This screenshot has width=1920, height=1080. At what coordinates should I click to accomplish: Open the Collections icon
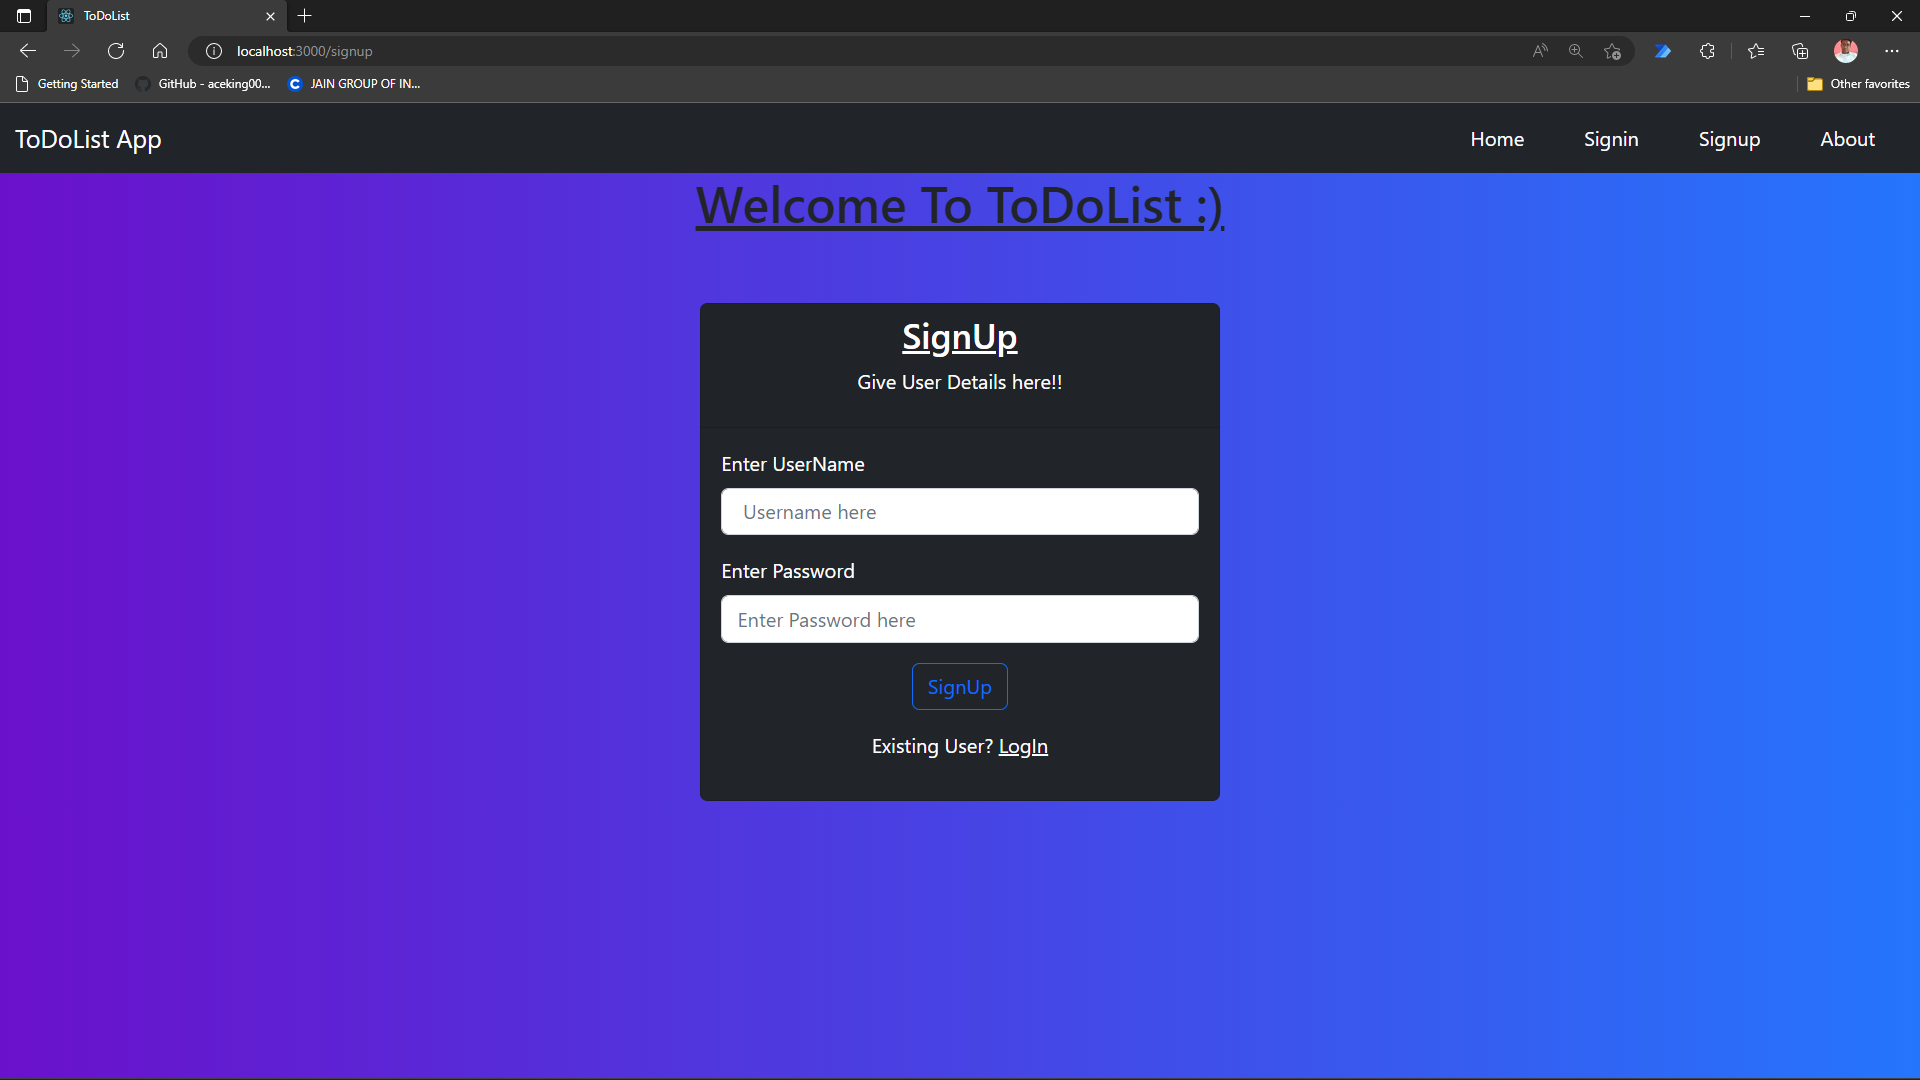click(x=1802, y=50)
